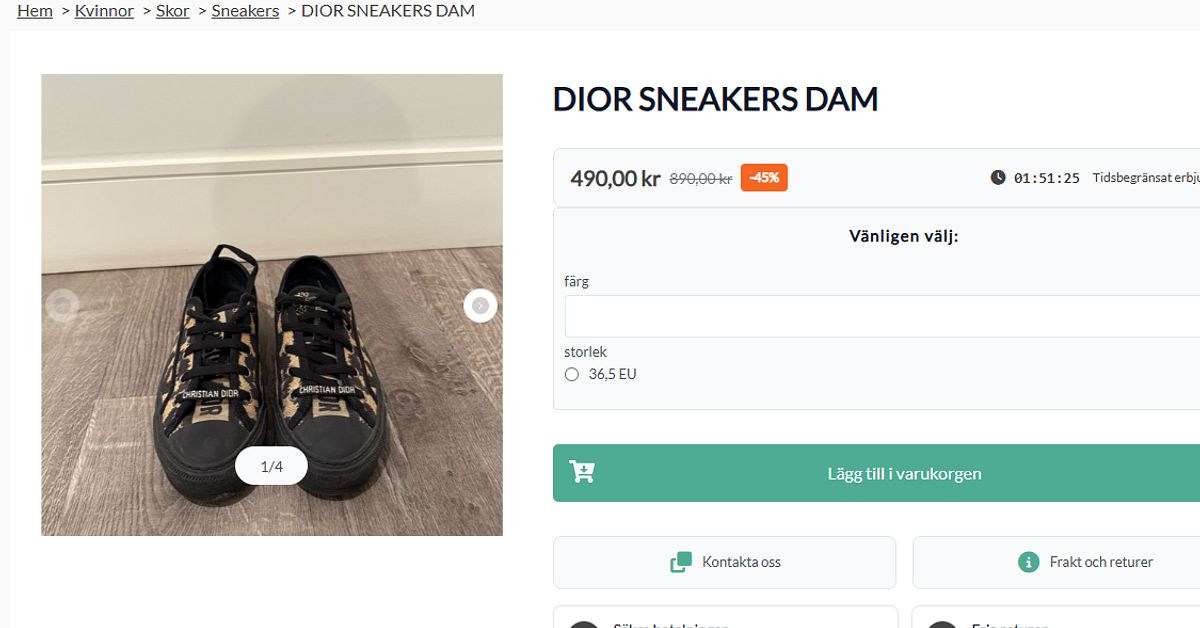This screenshot has height=628, width=1200.
Task: Open Frakt och returer information
Action: coord(1056,562)
